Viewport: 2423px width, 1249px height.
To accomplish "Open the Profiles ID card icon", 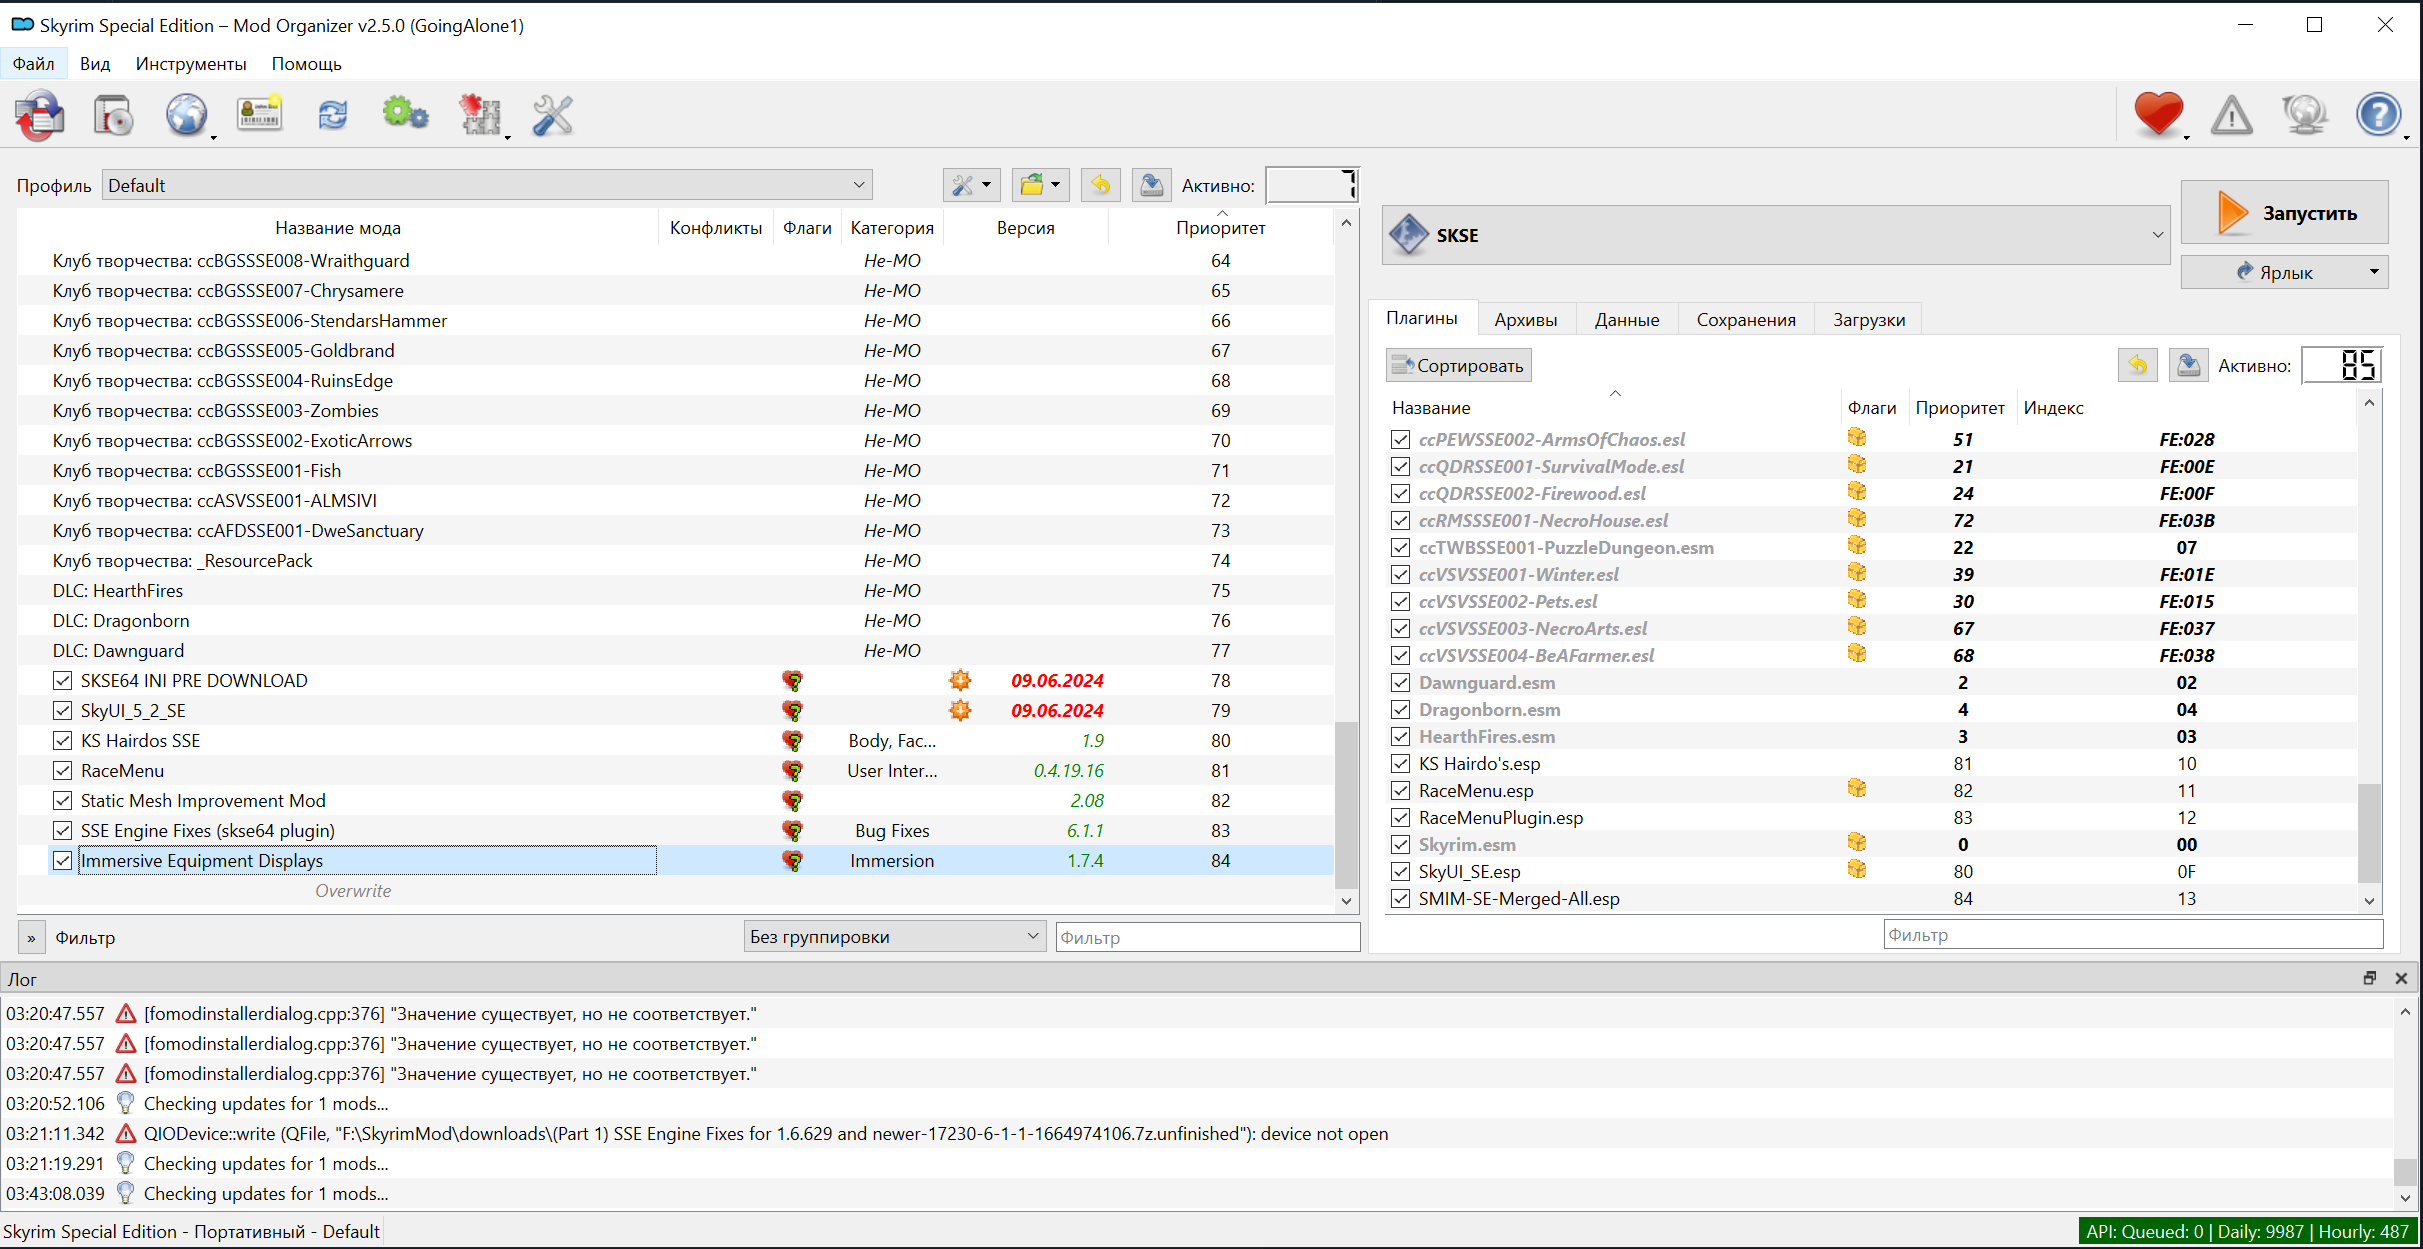I will (x=259, y=115).
